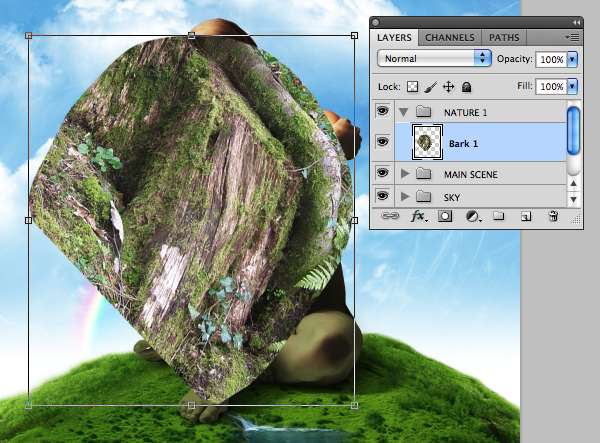The height and width of the screenshot is (443, 600).
Task: Click the top-left transform handle
Action: point(28,36)
